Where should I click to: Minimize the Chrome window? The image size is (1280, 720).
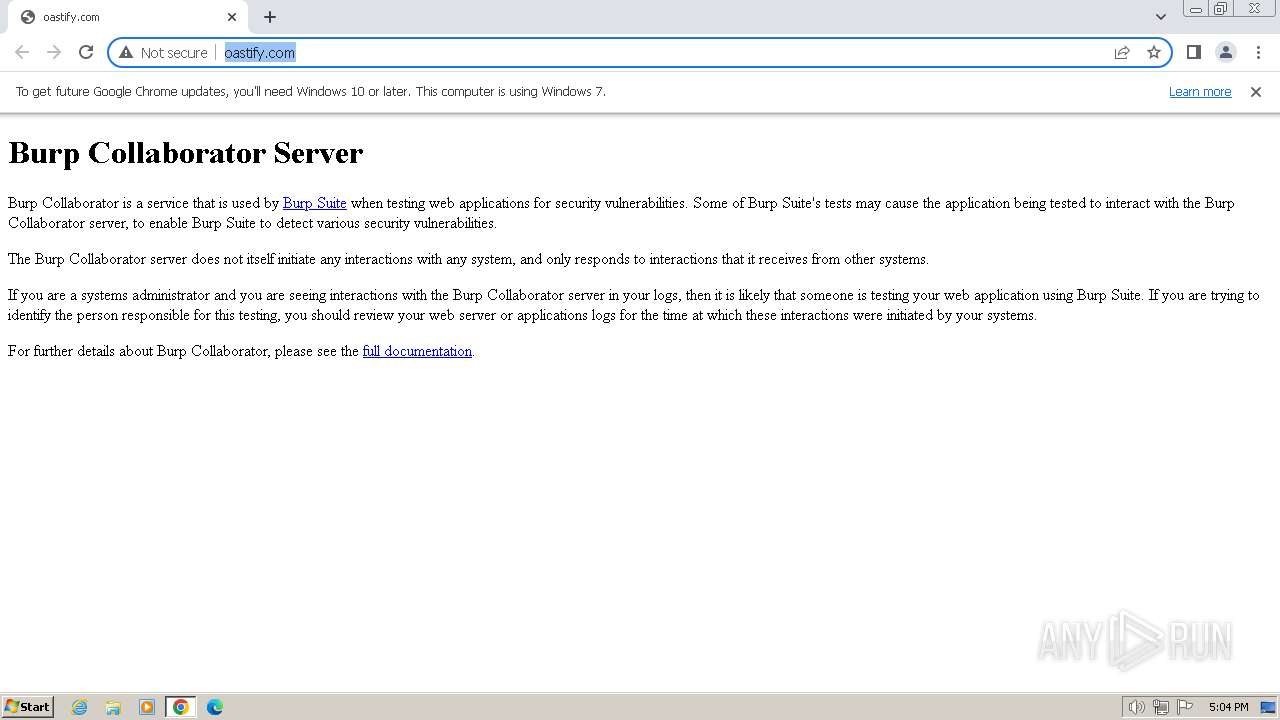coord(1195,9)
